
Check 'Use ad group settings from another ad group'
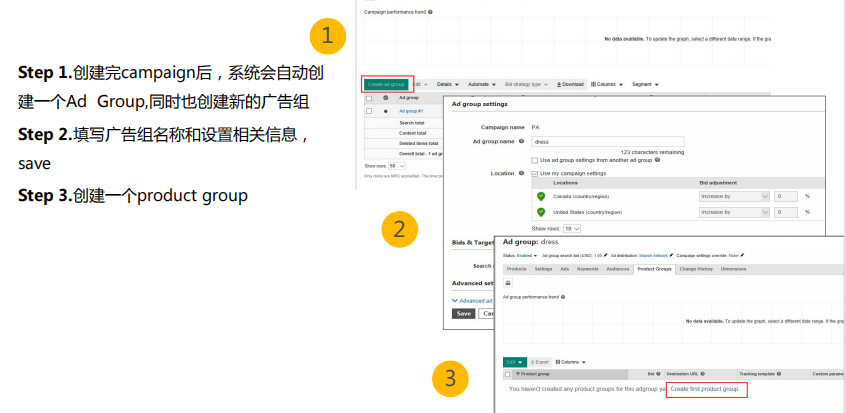(535, 160)
